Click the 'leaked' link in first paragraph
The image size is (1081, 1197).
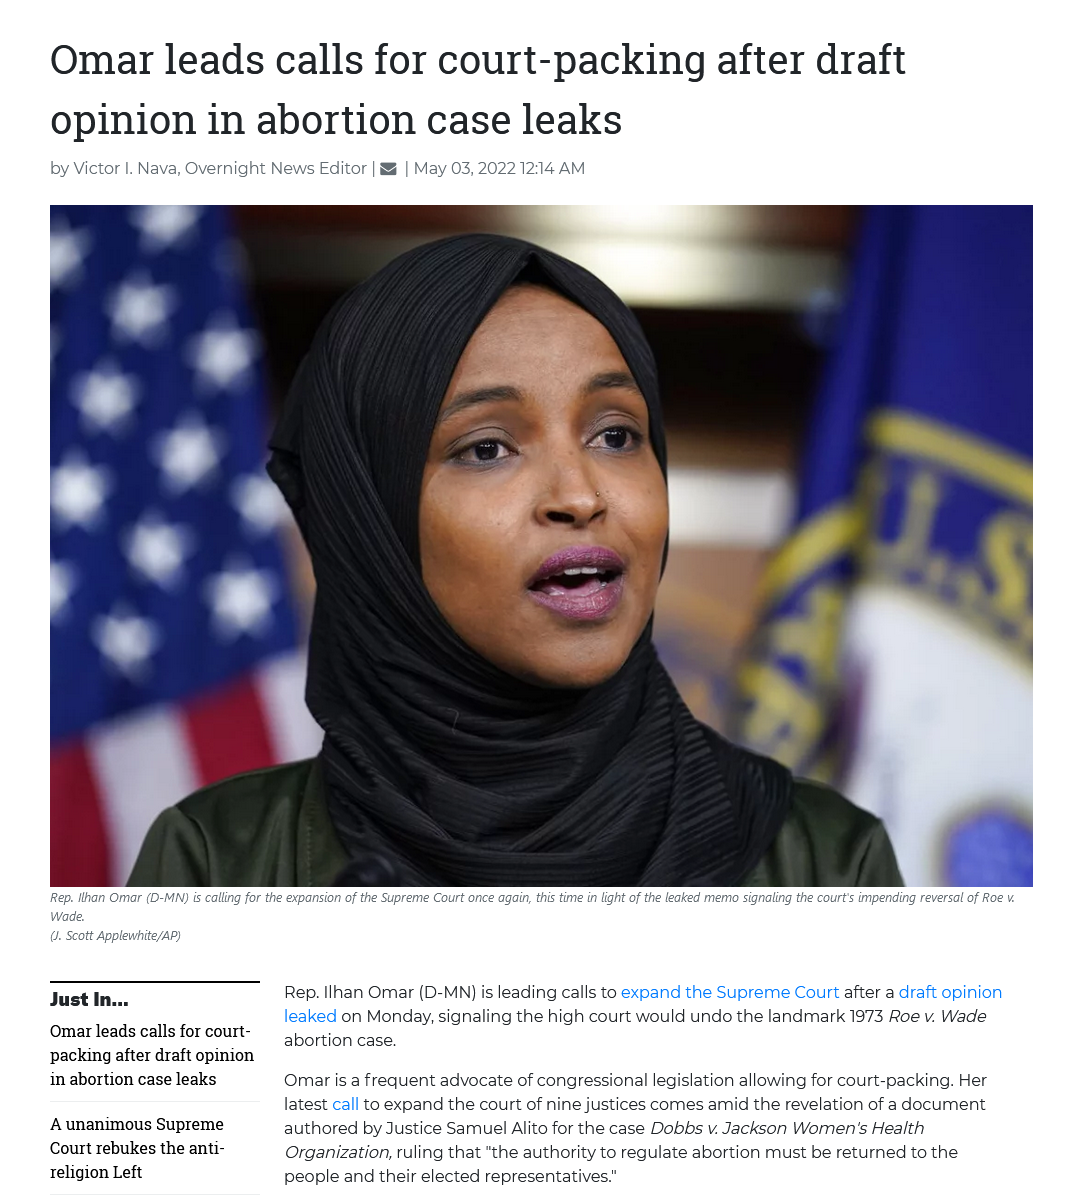click(310, 1016)
